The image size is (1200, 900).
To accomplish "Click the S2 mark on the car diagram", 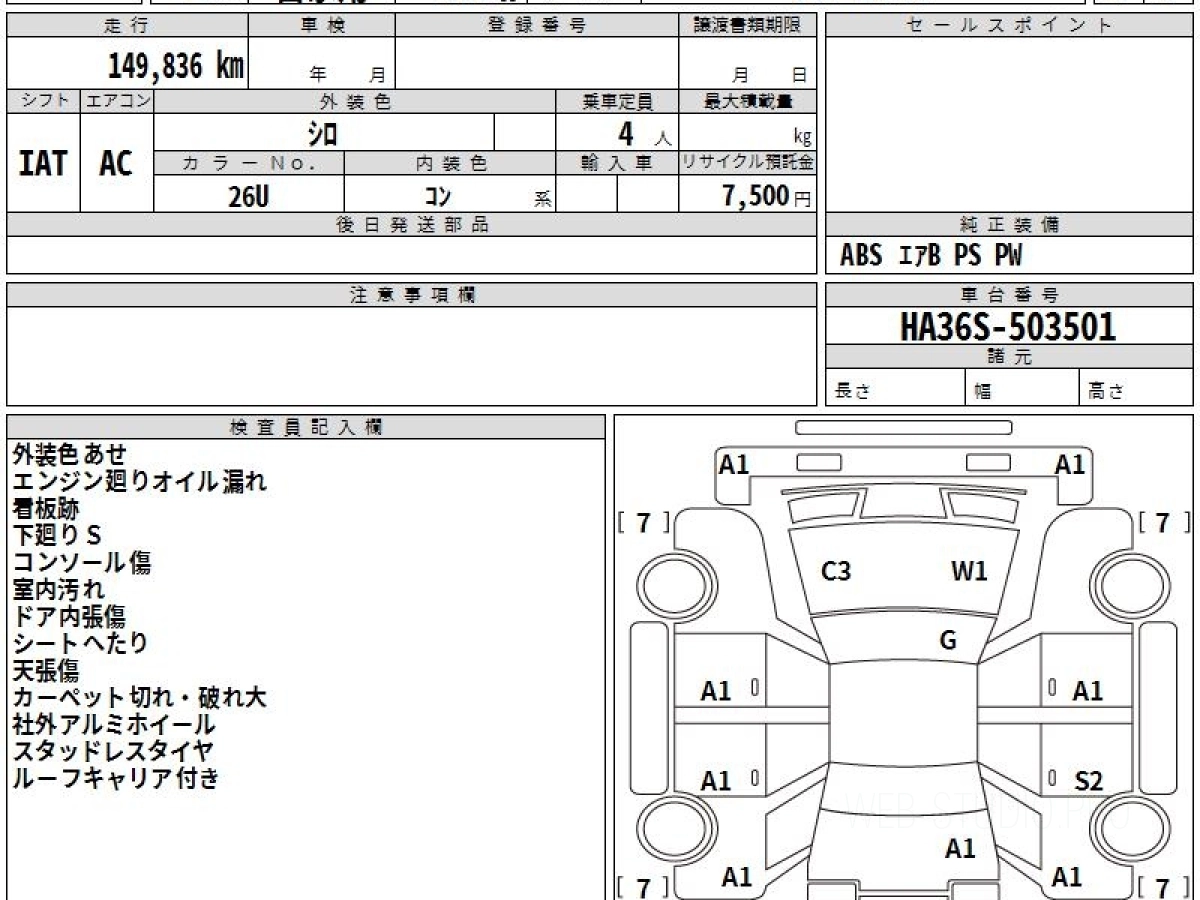I will pyautogui.click(x=1088, y=781).
